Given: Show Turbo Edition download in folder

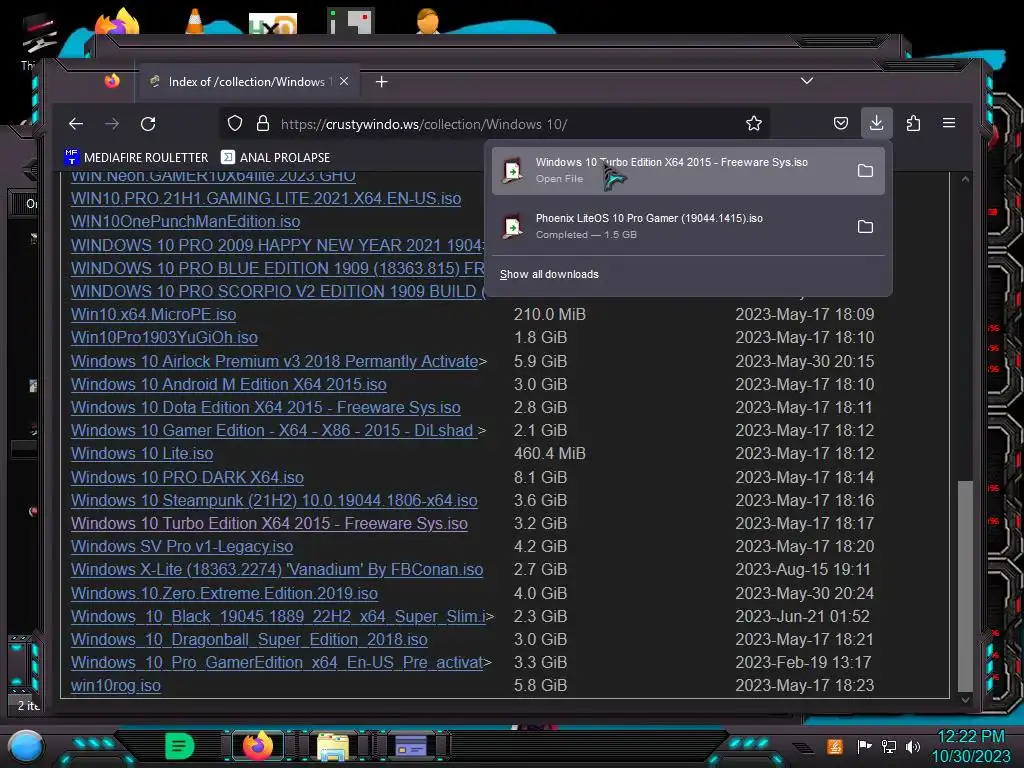Looking at the screenshot, I should (865, 170).
